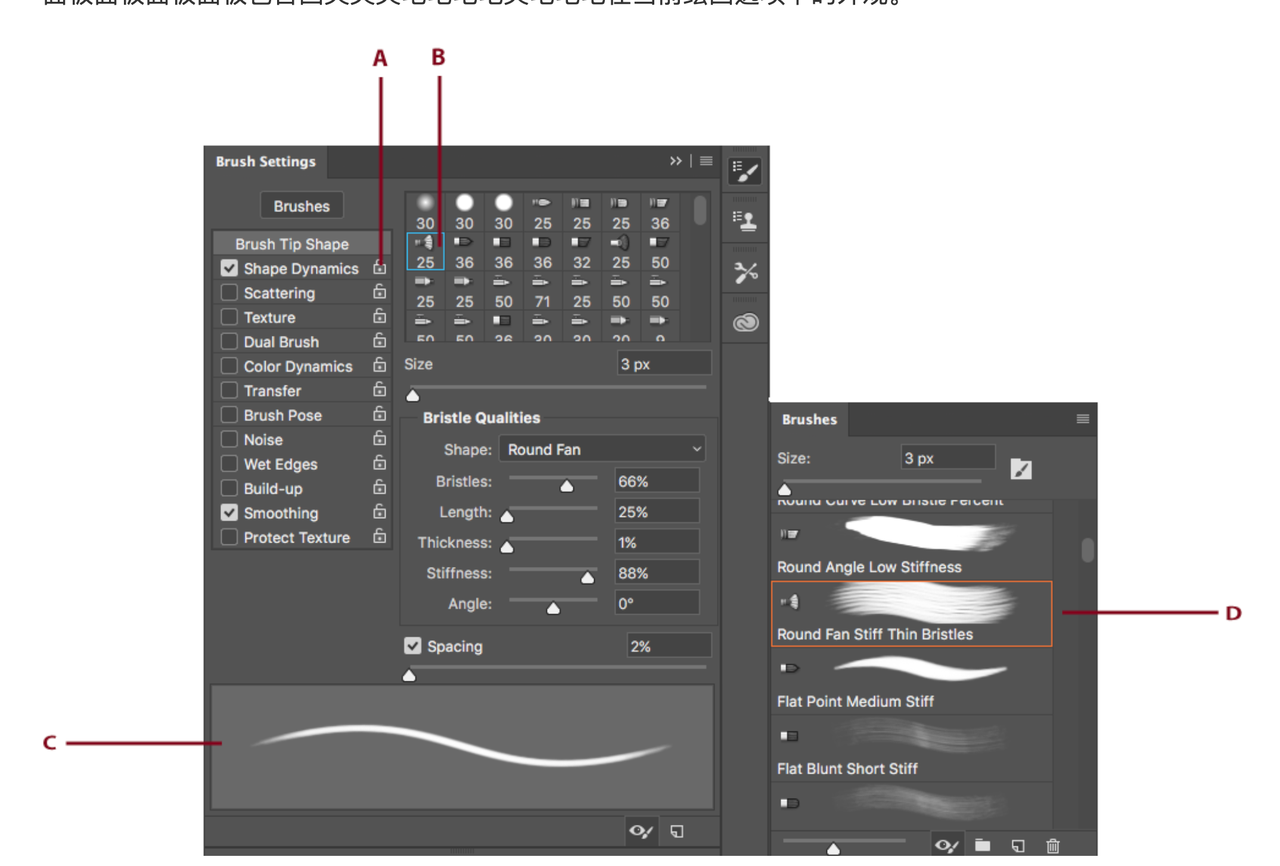Toggle lock icon for Smoothing

(x=379, y=512)
